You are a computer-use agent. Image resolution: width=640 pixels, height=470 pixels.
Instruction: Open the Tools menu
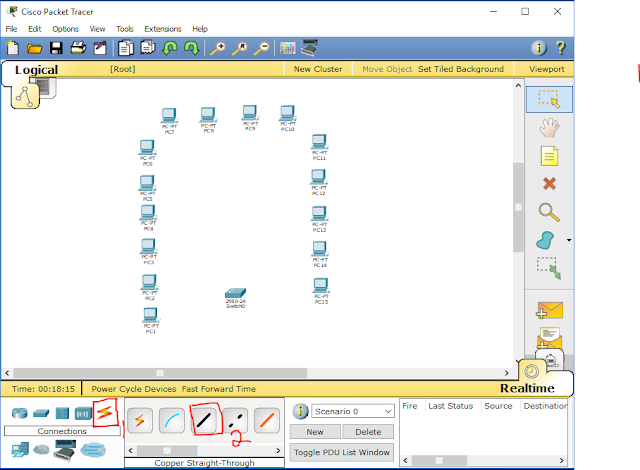click(124, 29)
